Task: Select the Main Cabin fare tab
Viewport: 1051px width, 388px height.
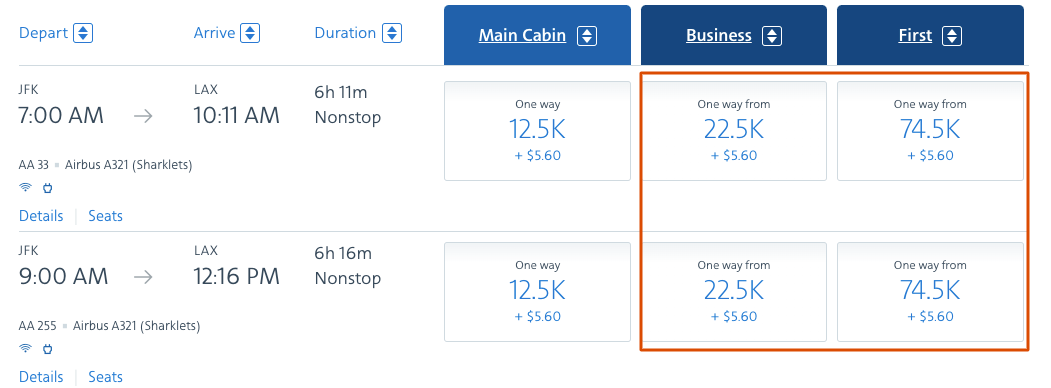Action: coord(538,36)
